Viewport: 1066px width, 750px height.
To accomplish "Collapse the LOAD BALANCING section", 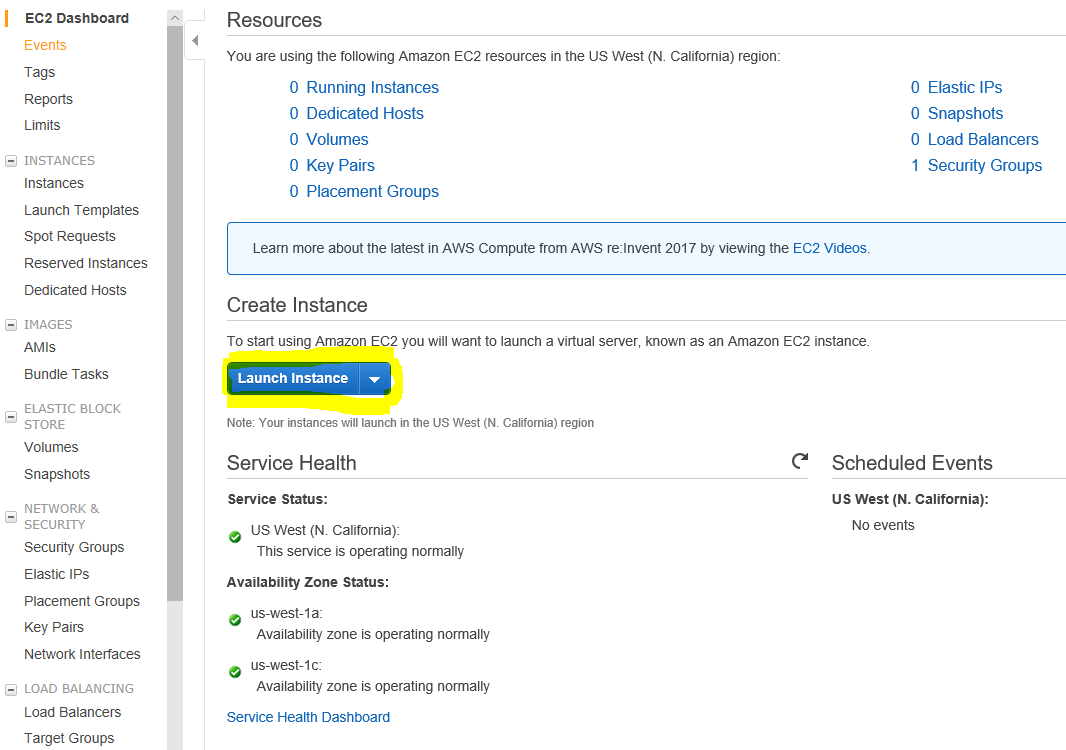I will (x=11, y=689).
